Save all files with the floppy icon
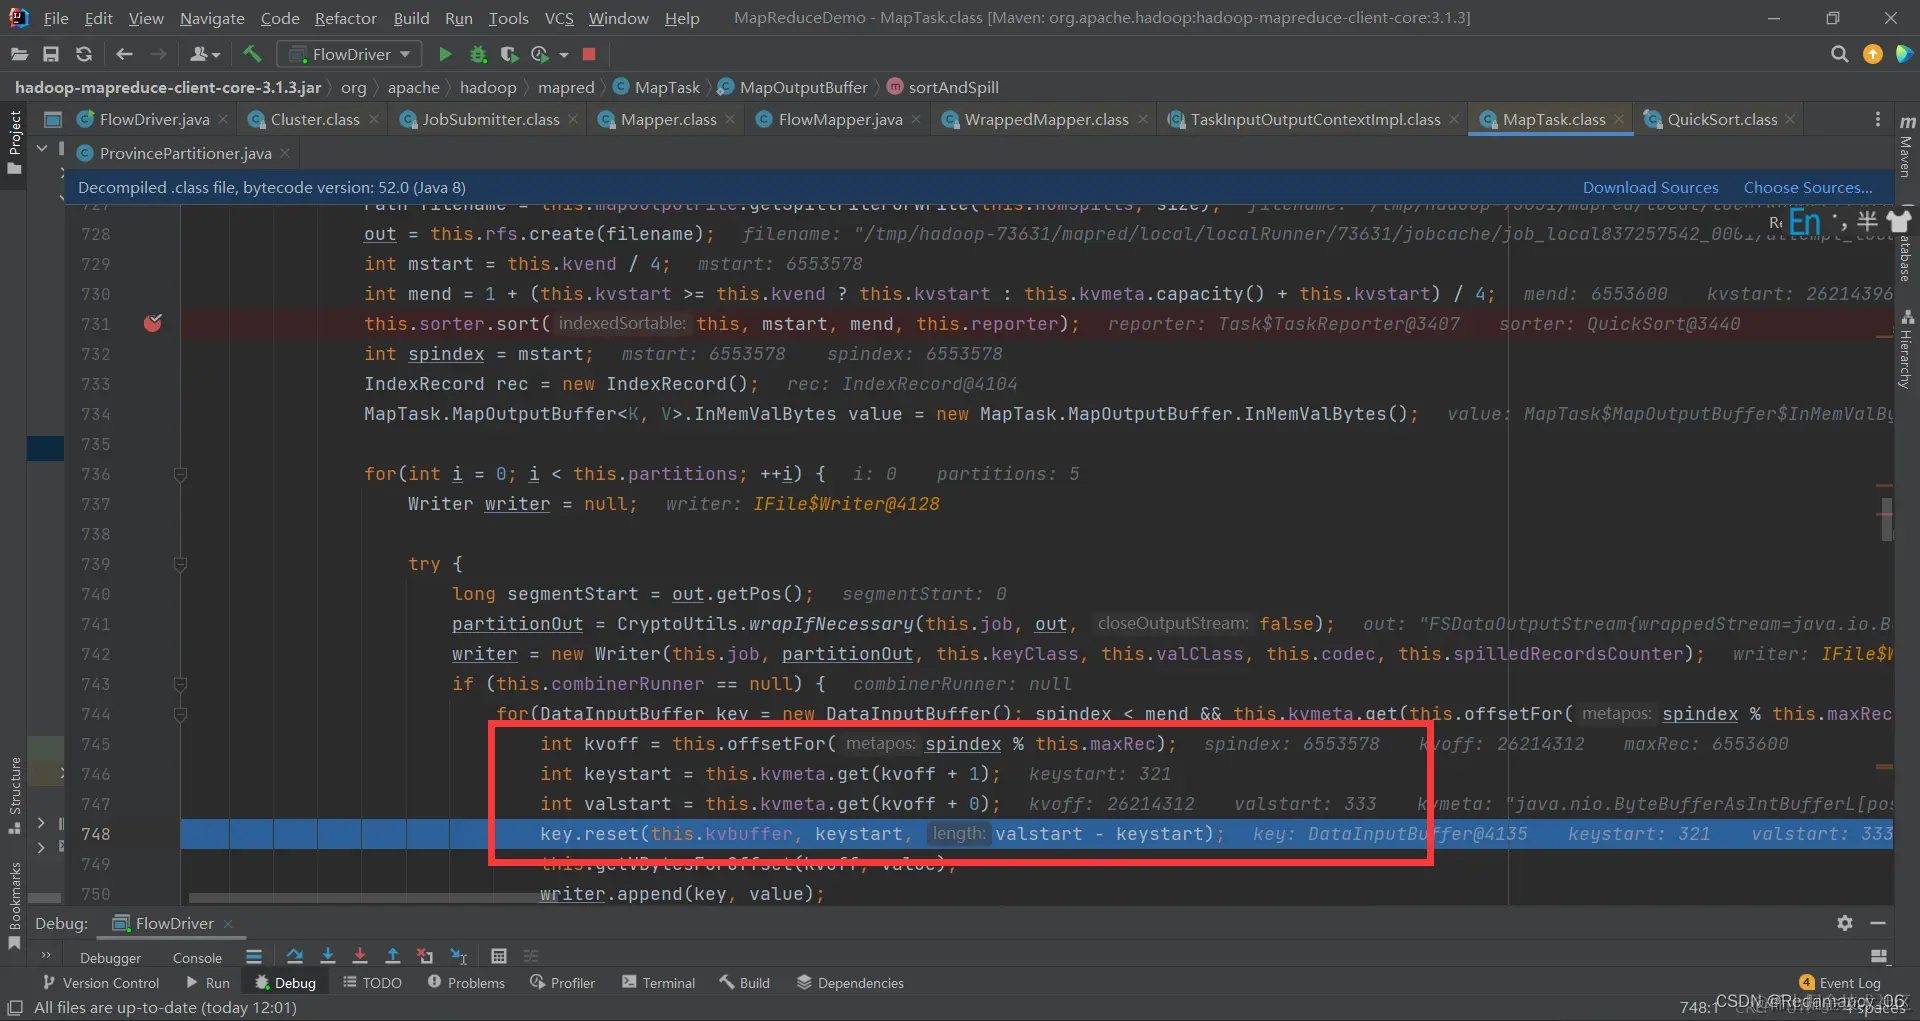Screen dimensions: 1920x1021 51,54
